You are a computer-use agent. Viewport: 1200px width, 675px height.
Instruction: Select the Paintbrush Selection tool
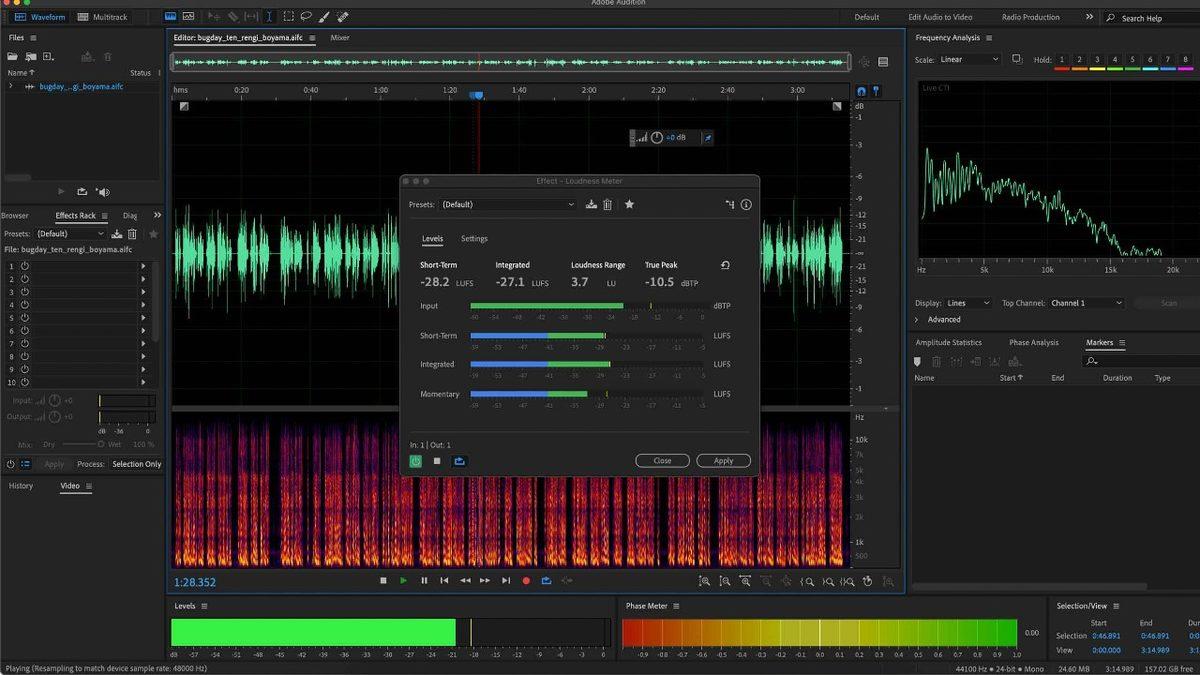click(325, 17)
